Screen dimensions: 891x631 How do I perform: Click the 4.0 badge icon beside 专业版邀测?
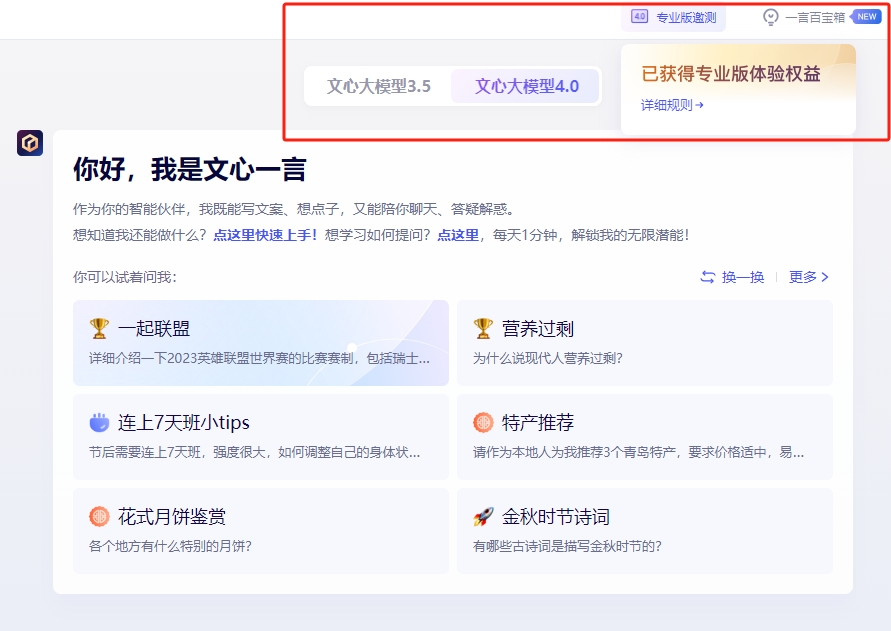(x=639, y=16)
